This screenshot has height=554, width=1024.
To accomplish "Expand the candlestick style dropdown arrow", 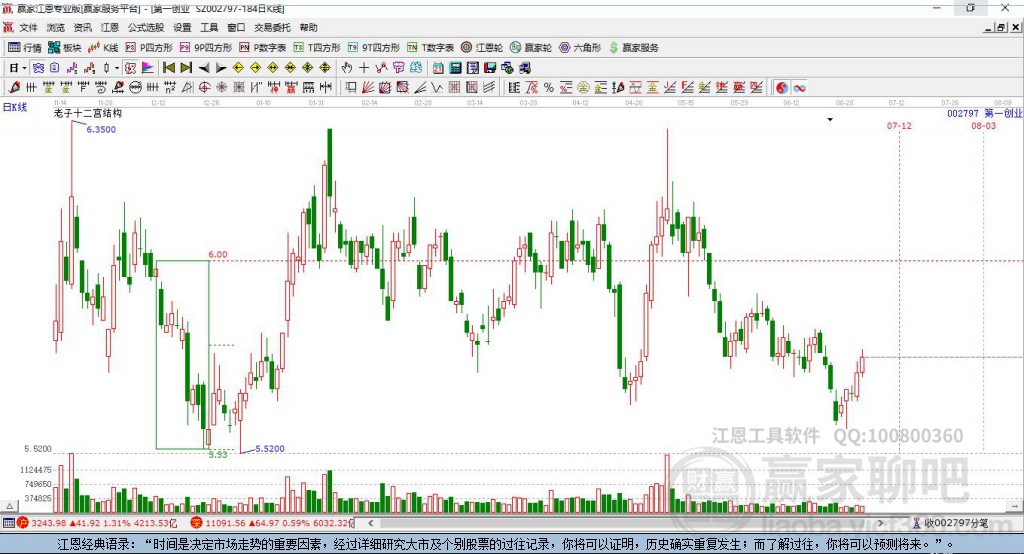I will [117, 68].
